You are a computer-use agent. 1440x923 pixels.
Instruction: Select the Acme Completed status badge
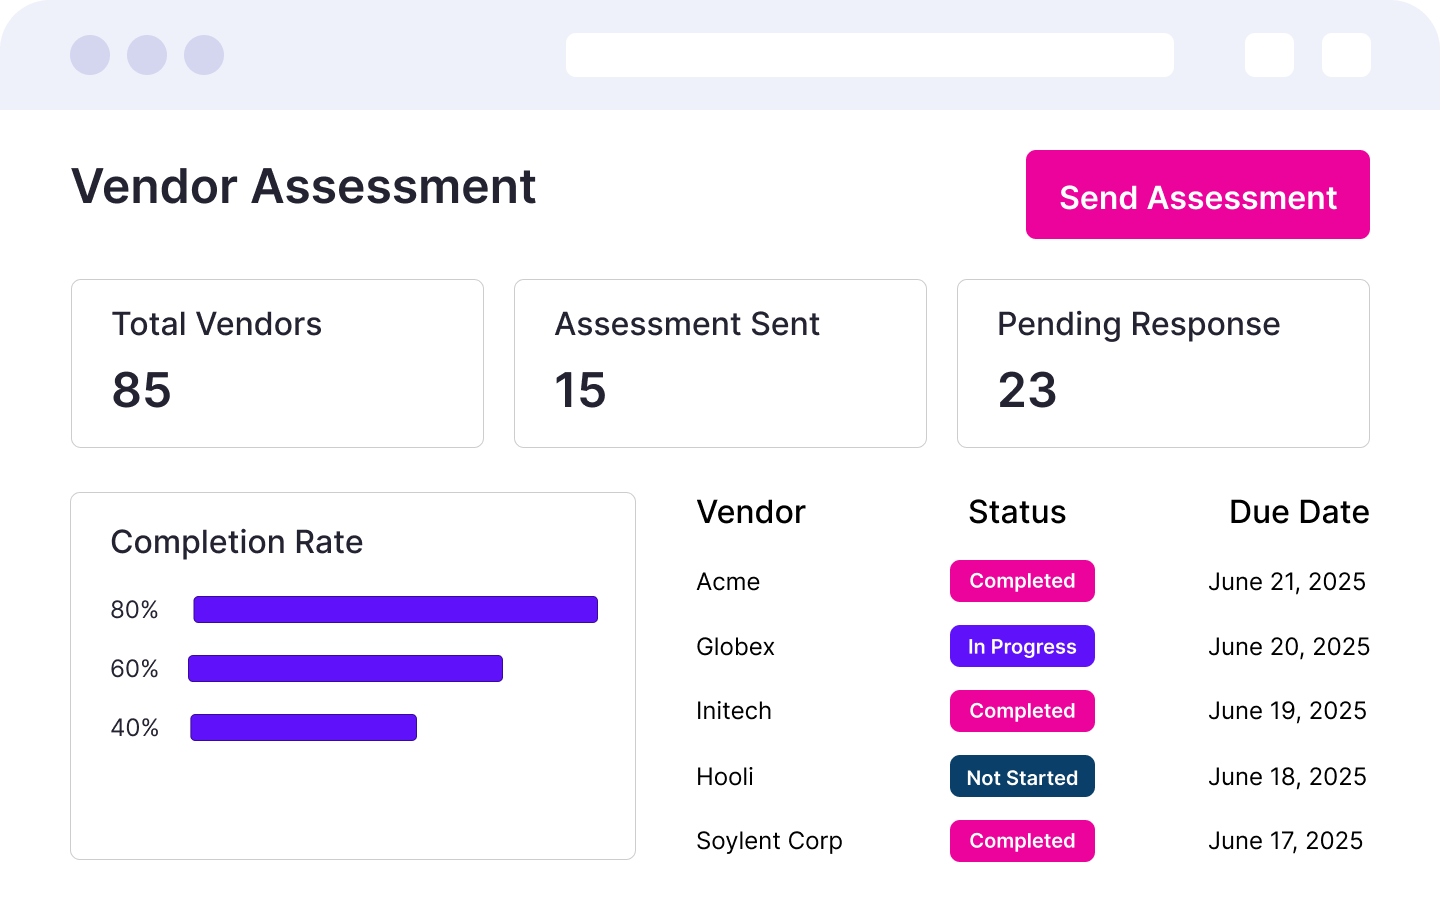pyautogui.click(x=1022, y=581)
